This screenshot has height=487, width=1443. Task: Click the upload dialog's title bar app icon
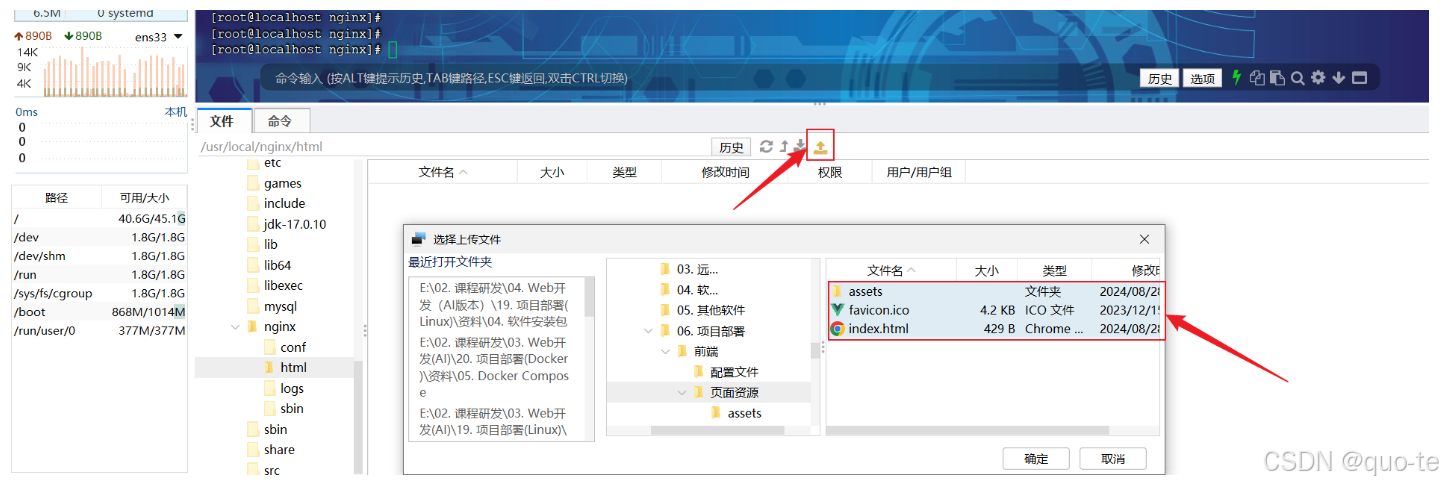[x=419, y=239]
